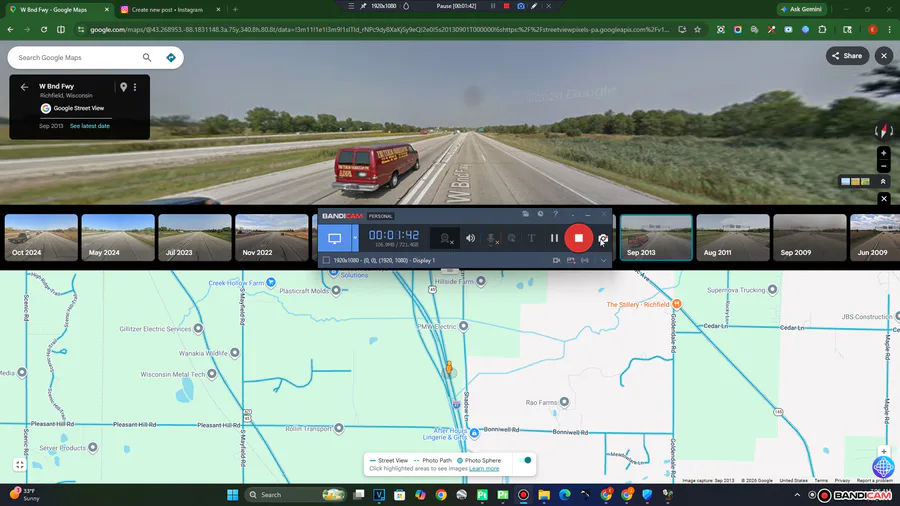
Task: Click Creek Hollow Farm map marker
Action: (x=271, y=282)
